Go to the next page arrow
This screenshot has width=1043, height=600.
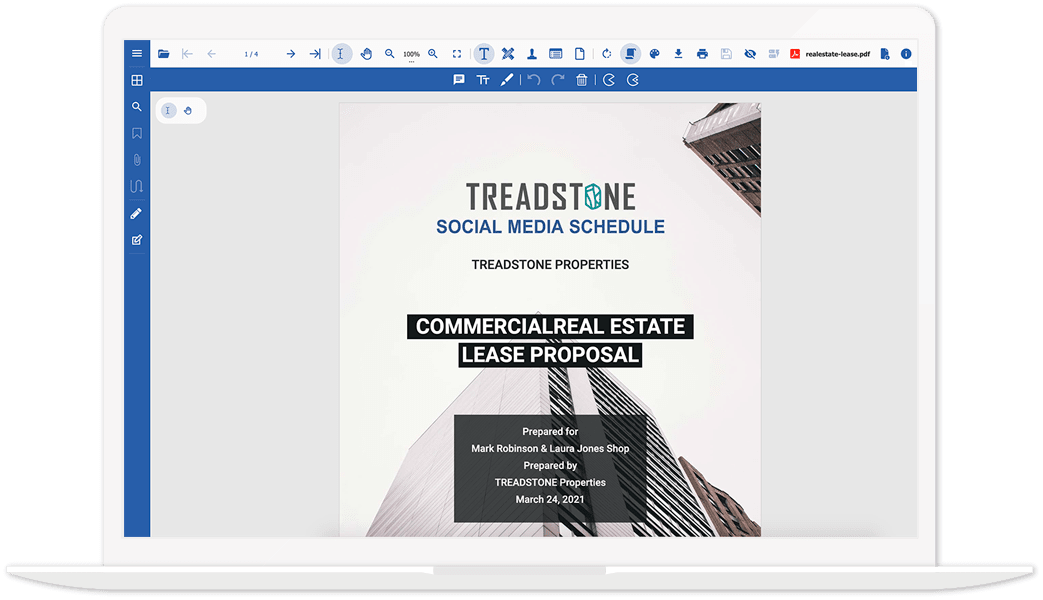pos(291,54)
